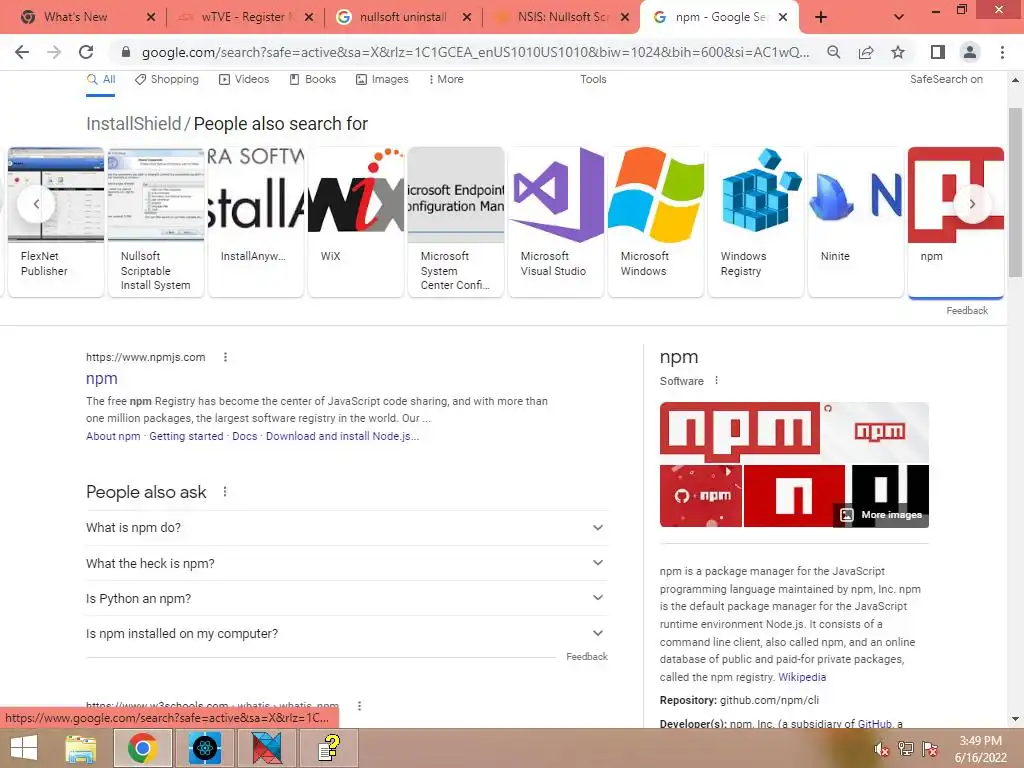Open the Wikipedia link in npm description
This screenshot has width=1024, height=768.
802,677
